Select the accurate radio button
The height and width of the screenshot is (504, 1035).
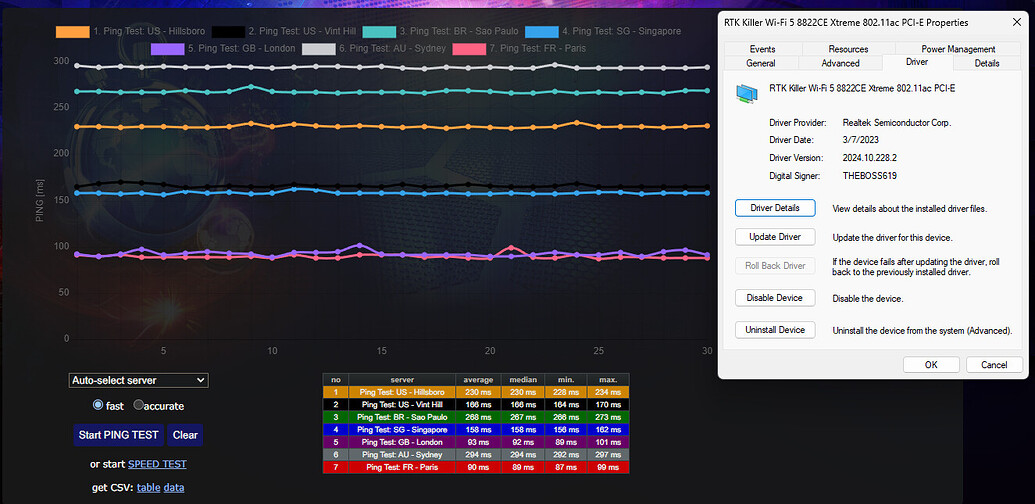139,406
